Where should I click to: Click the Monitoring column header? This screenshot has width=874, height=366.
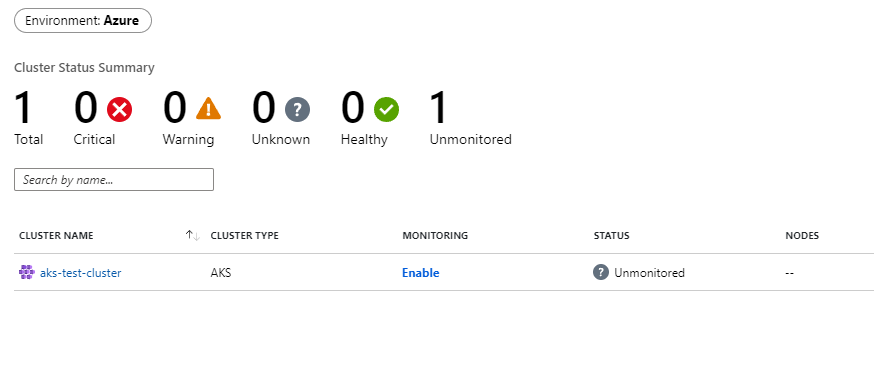[435, 236]
